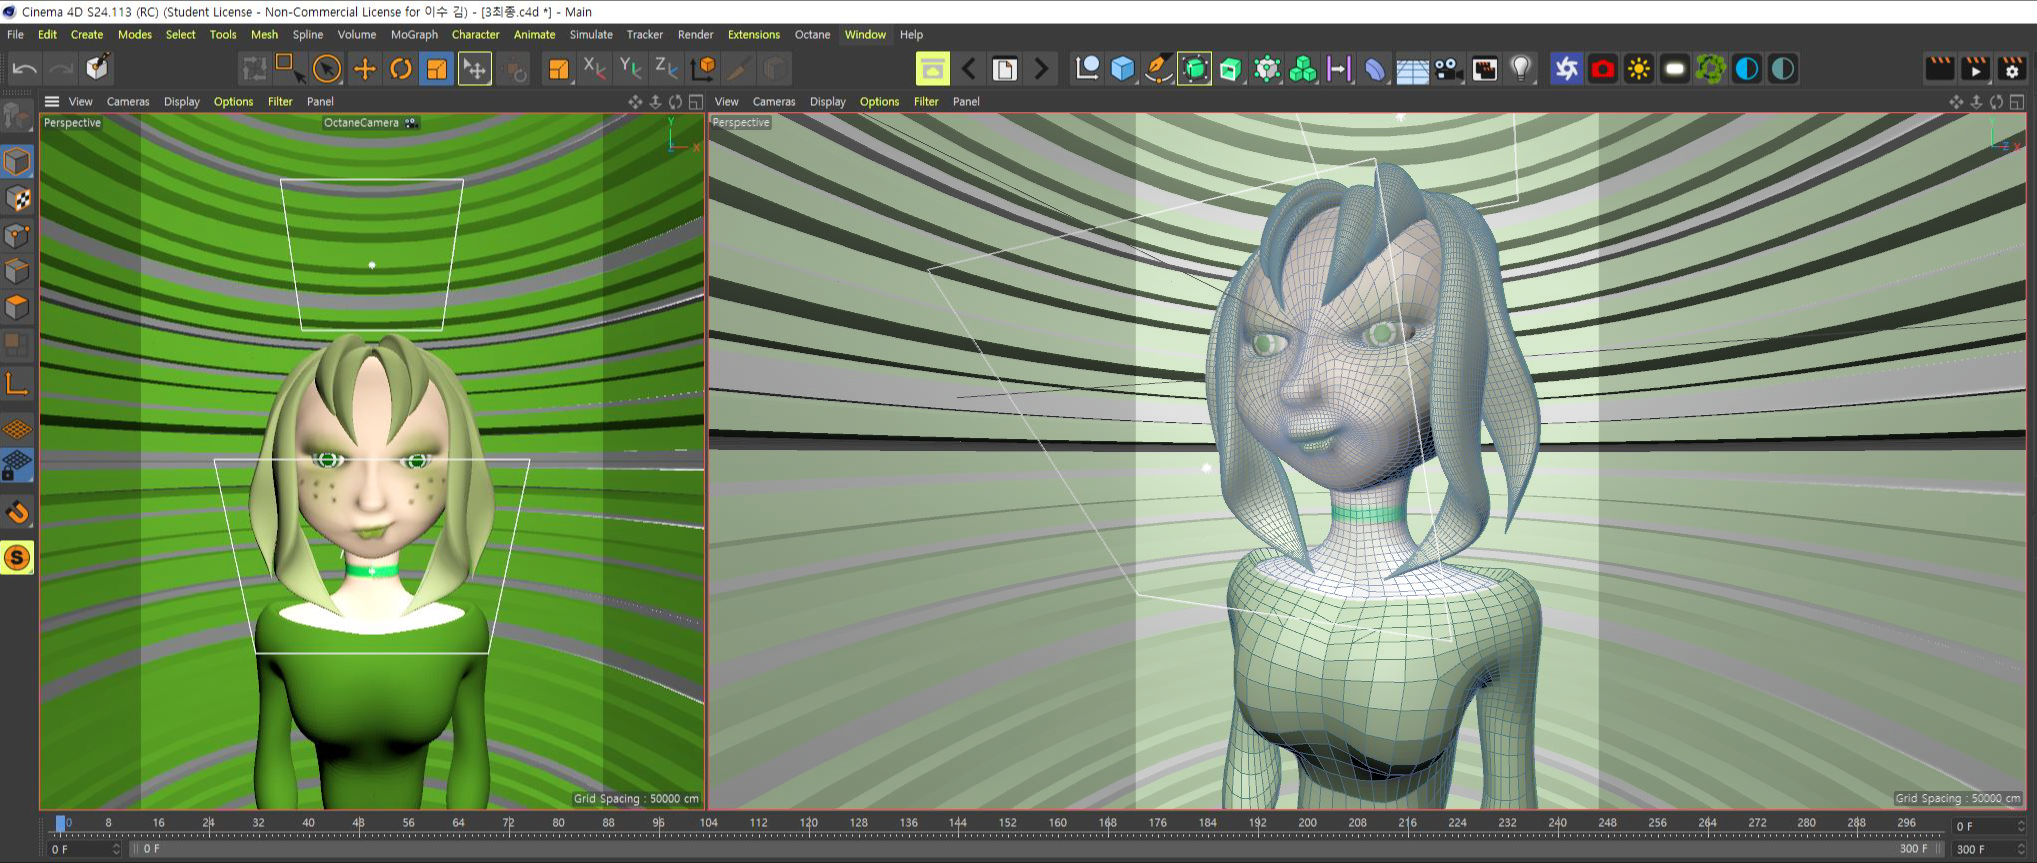Toggle Locked Workplane grid icon
Viewport: 2037px width, 863px height.
click(x=17, y=466)
